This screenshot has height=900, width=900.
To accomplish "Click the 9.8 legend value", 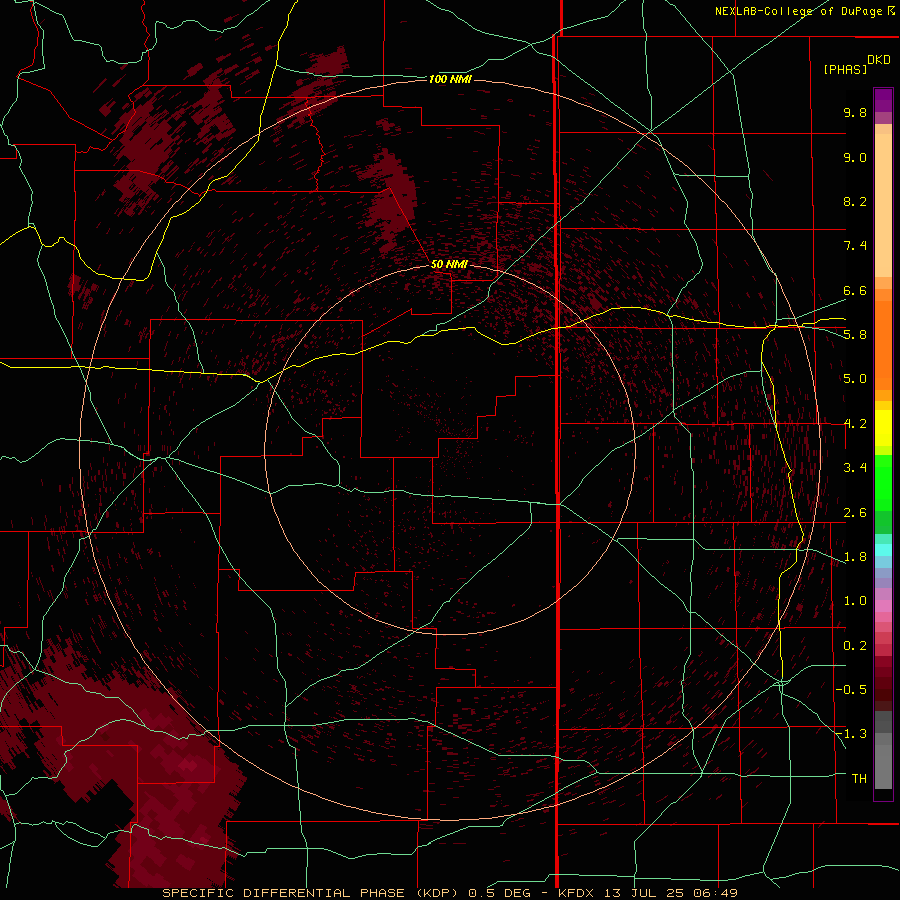I will (855, 112).
